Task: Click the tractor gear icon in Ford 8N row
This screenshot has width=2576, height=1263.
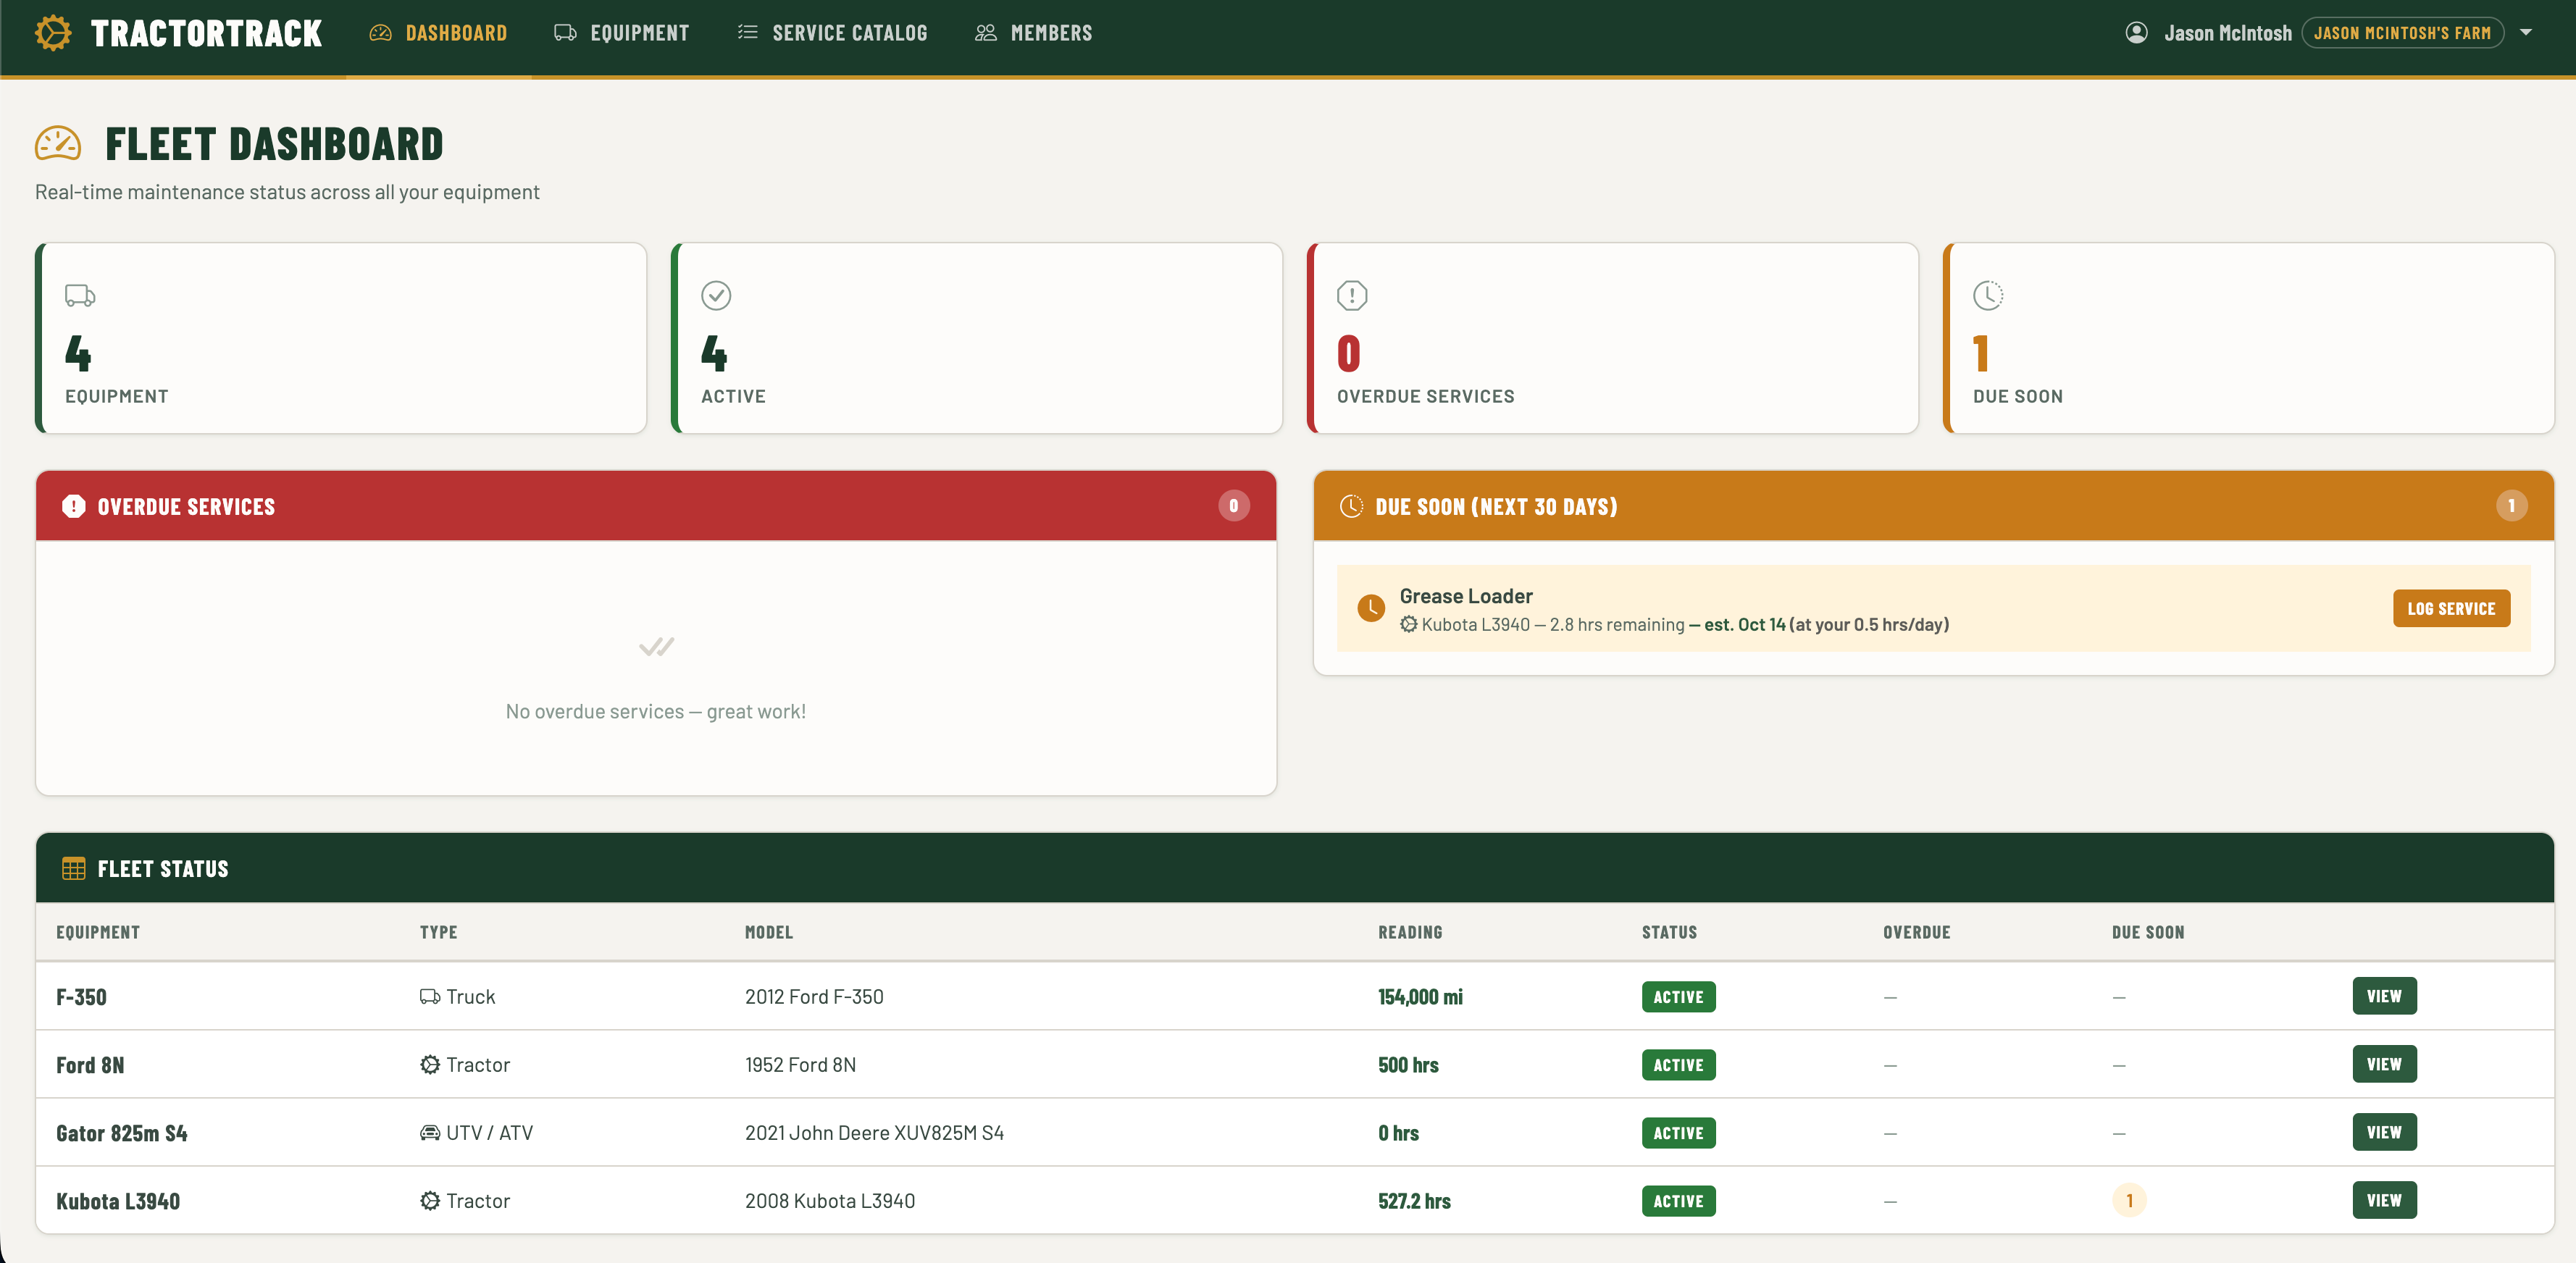Action: [430, 1065]
